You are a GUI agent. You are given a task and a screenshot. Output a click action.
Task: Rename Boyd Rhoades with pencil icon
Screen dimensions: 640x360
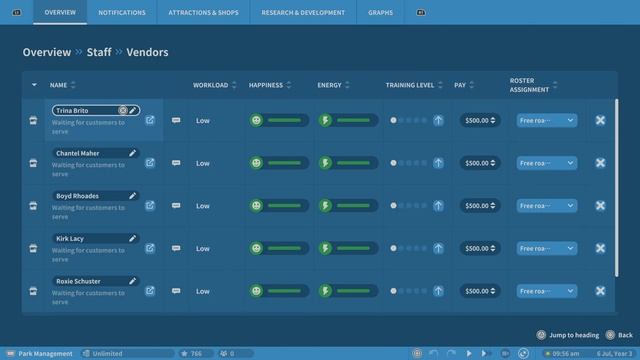pos(132,196)
